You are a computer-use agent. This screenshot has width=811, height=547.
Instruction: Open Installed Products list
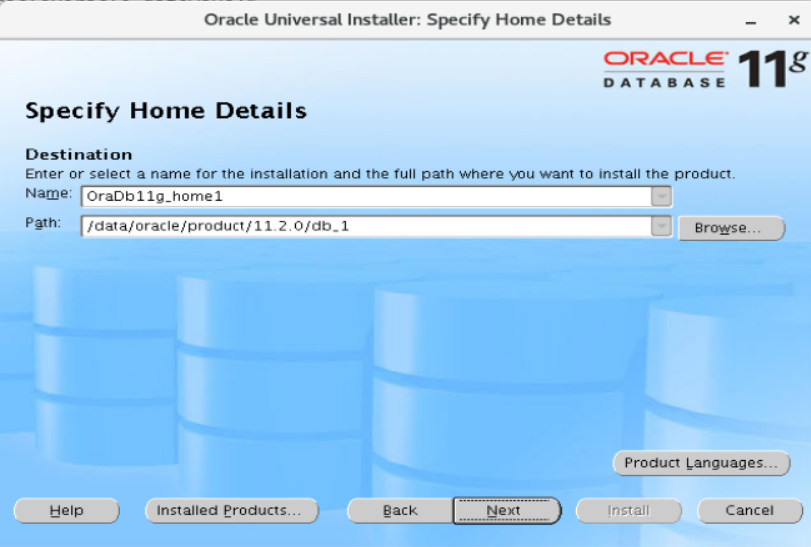coord(232,511)
